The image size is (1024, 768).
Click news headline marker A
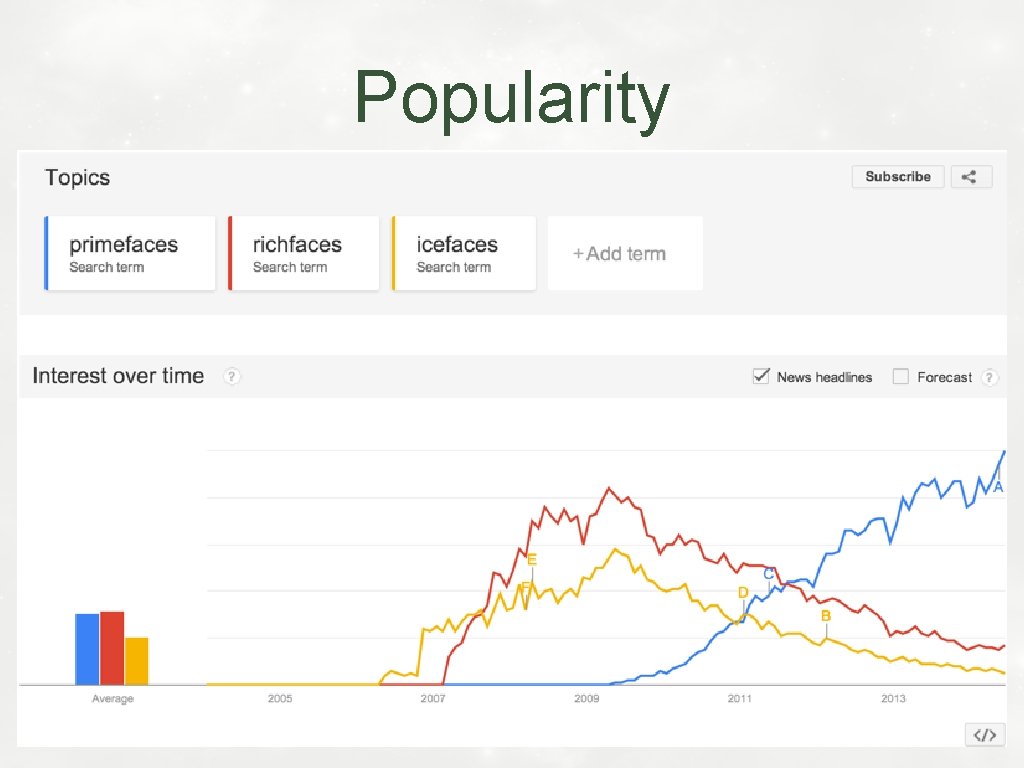(x=998, y=487)
